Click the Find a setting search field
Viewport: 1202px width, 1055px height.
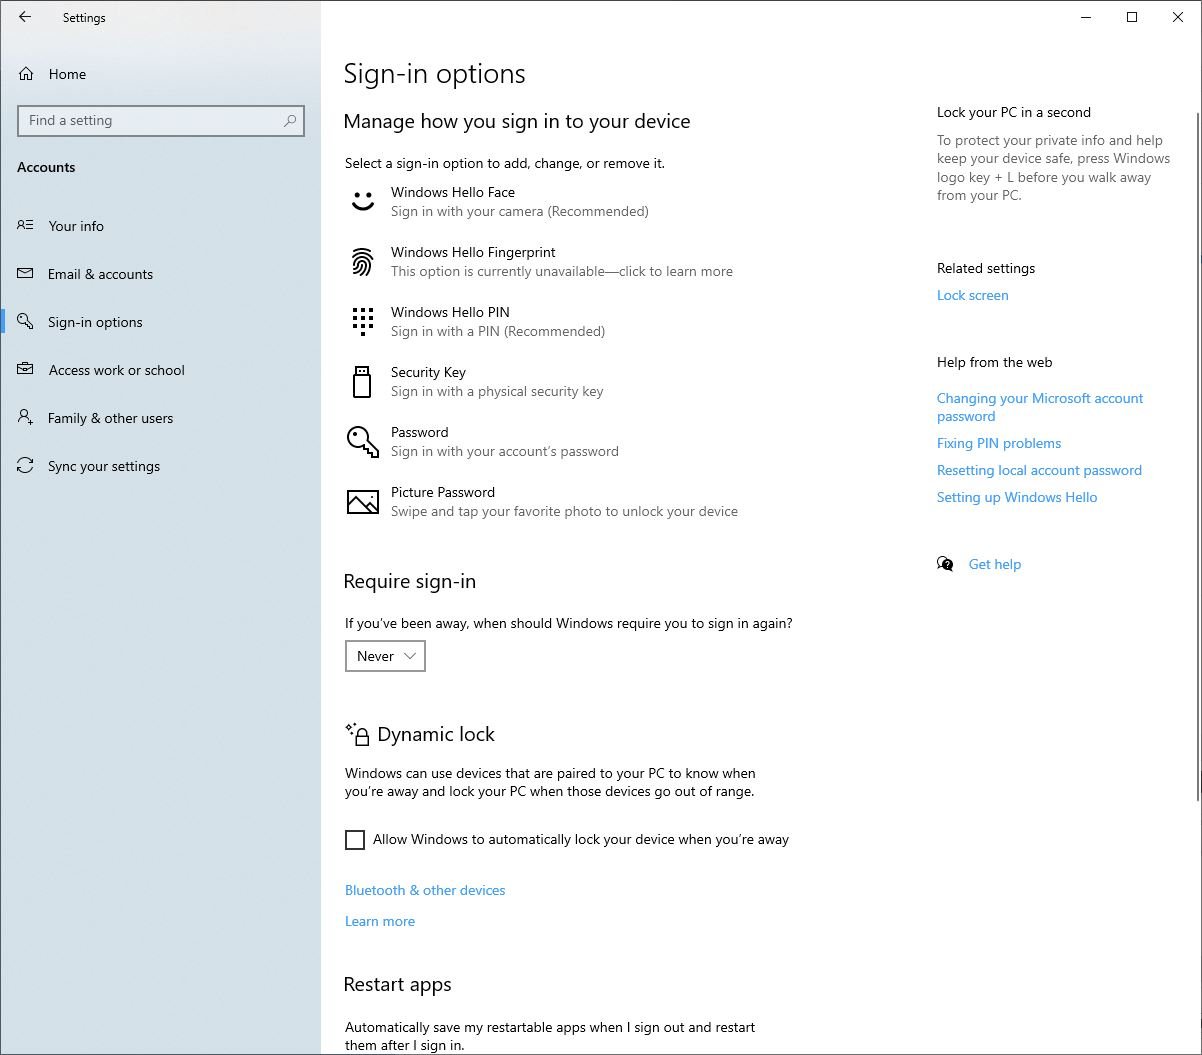tap(161, 120)
